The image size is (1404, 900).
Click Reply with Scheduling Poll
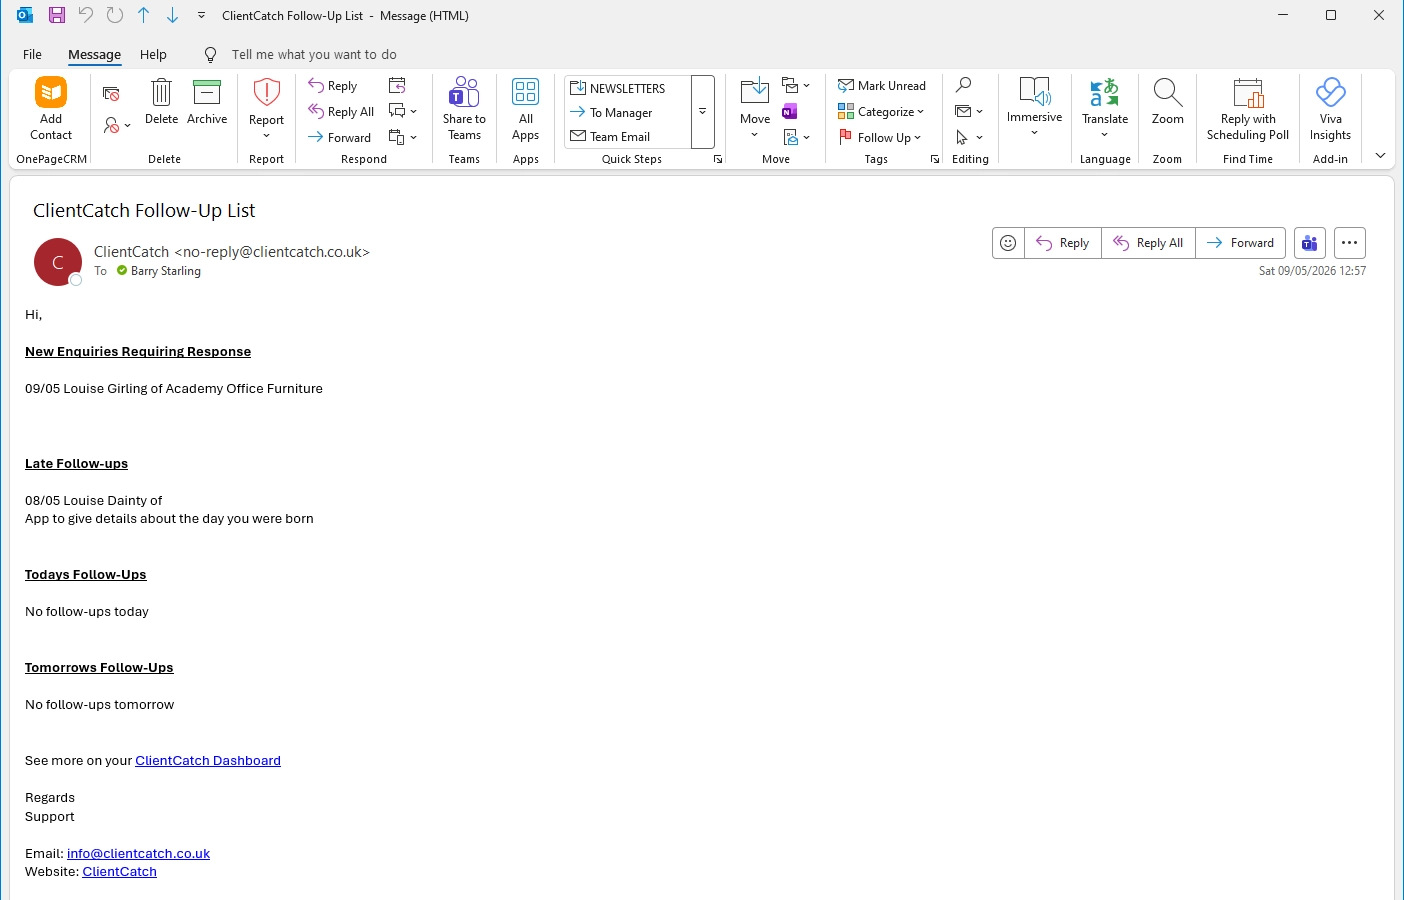click(x=1248, y=110)
